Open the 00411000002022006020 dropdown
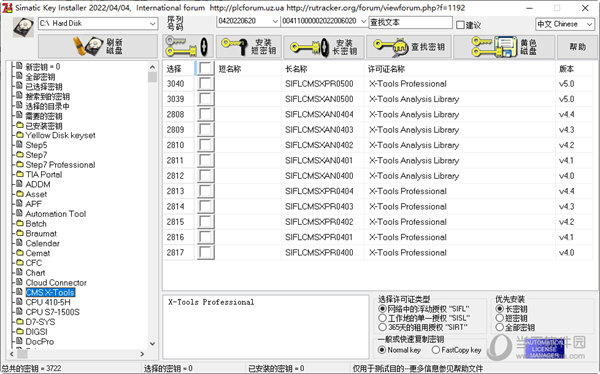 (363, 21)
